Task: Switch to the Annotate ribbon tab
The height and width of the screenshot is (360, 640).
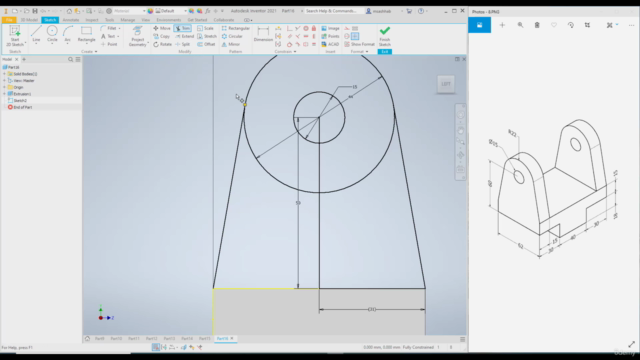Action: tap(71, 20)
